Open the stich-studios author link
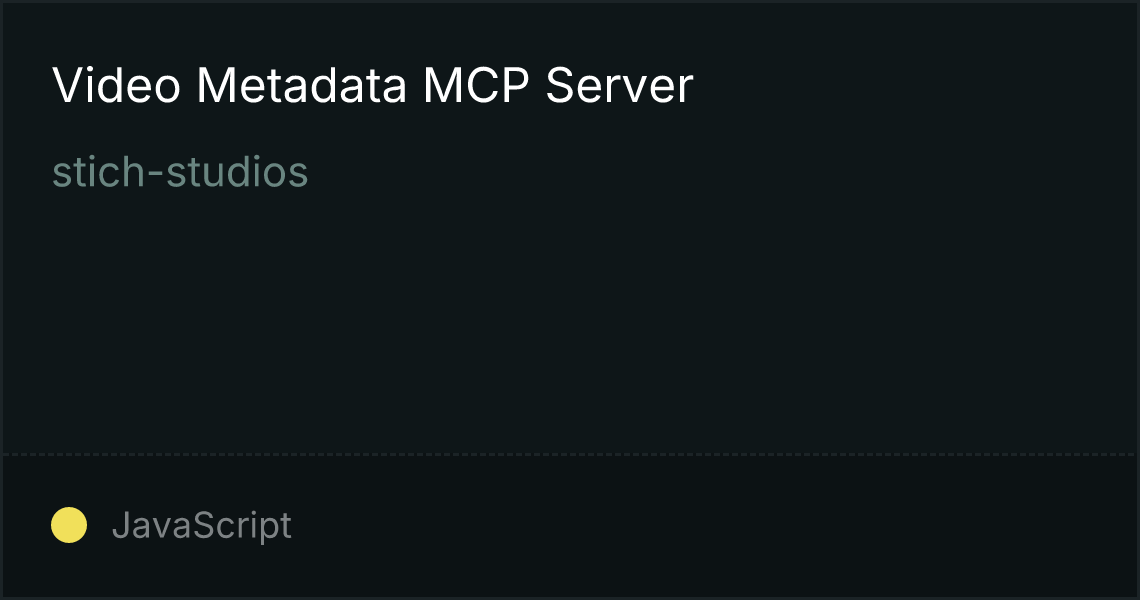The image size is (1140, 600). (x=180, y=172)
